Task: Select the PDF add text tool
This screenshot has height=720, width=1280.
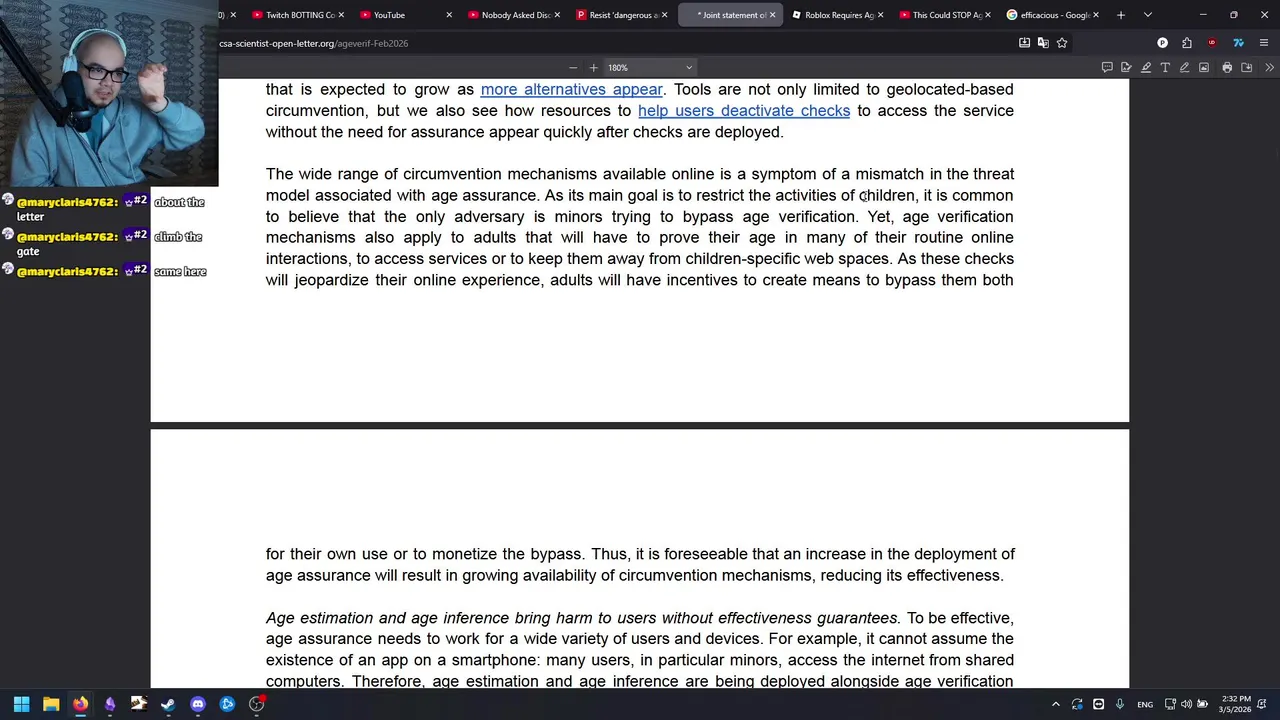Action: click(x=1165, y=68)
